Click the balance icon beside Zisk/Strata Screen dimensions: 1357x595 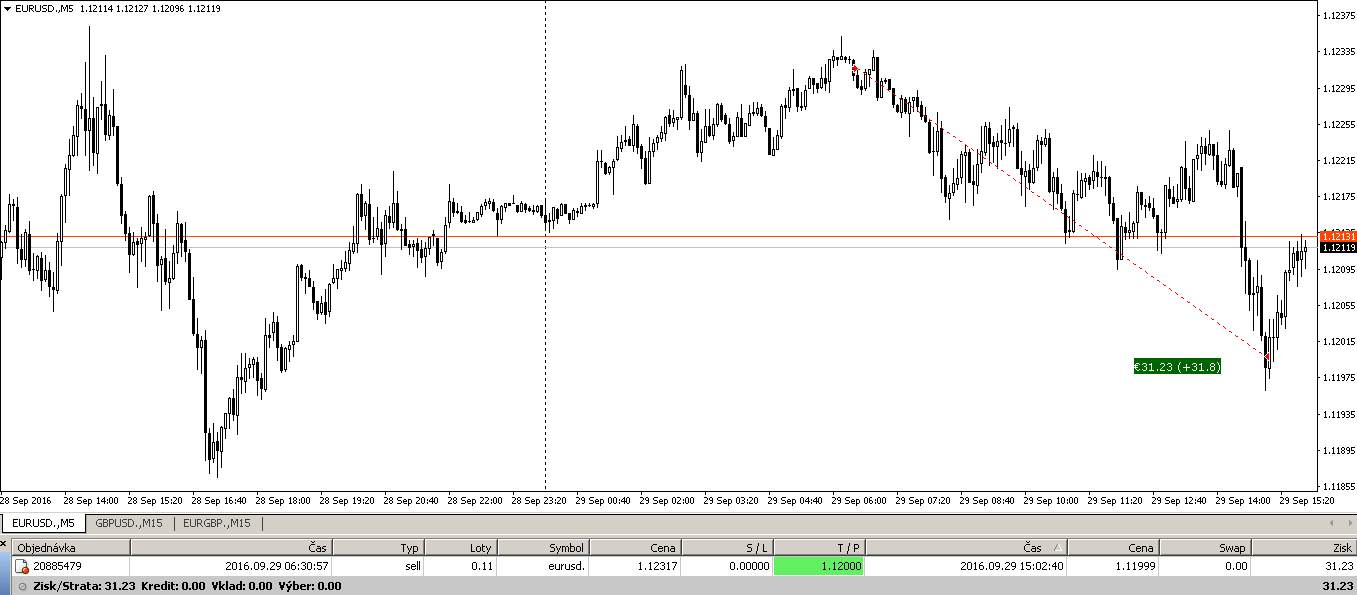pos(22,586)
